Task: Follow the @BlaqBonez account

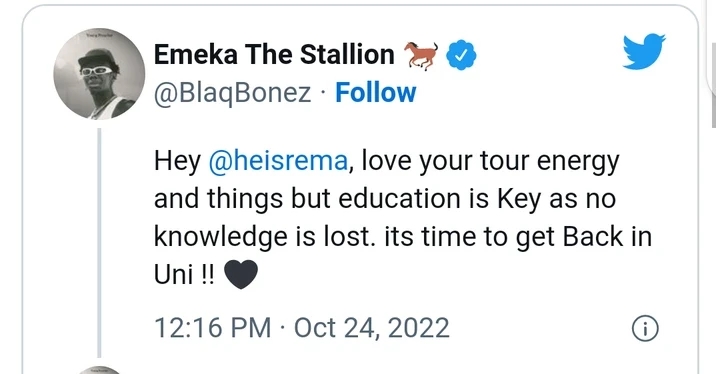Action: tap(375, 93)
